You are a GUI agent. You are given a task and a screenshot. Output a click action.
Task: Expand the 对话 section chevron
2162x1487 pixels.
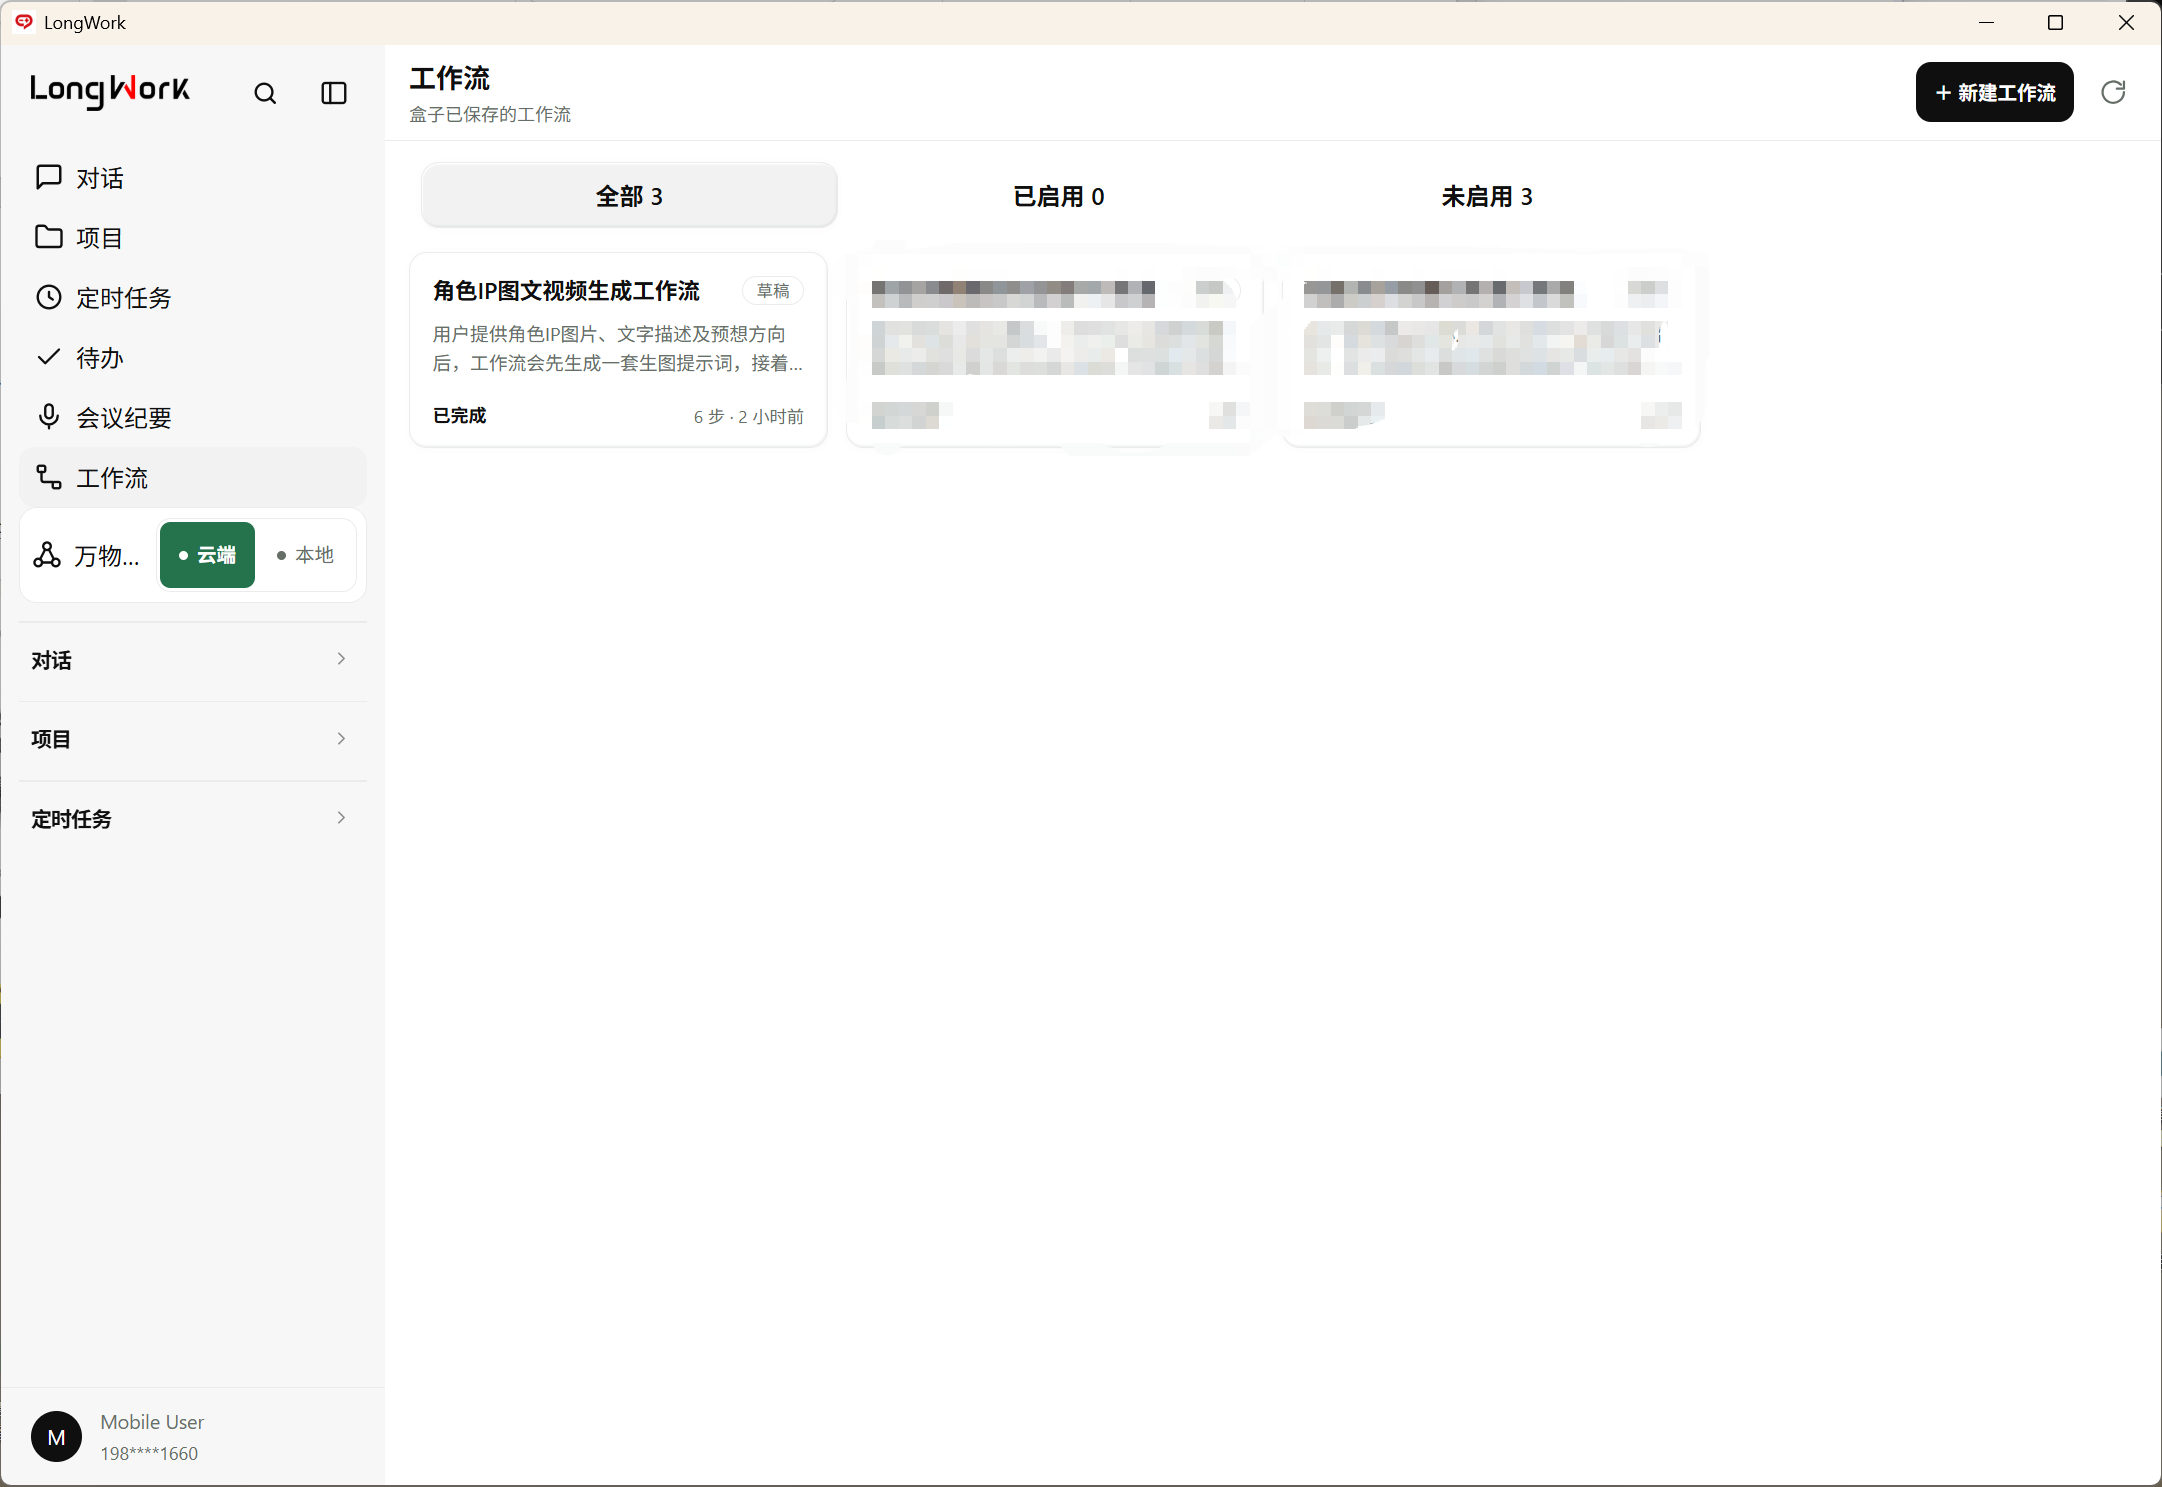tap(341, 659)
